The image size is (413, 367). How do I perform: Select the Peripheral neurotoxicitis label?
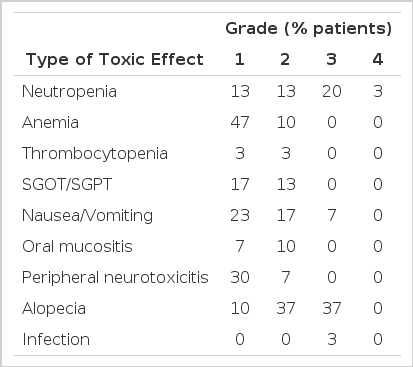click(115, 278)
